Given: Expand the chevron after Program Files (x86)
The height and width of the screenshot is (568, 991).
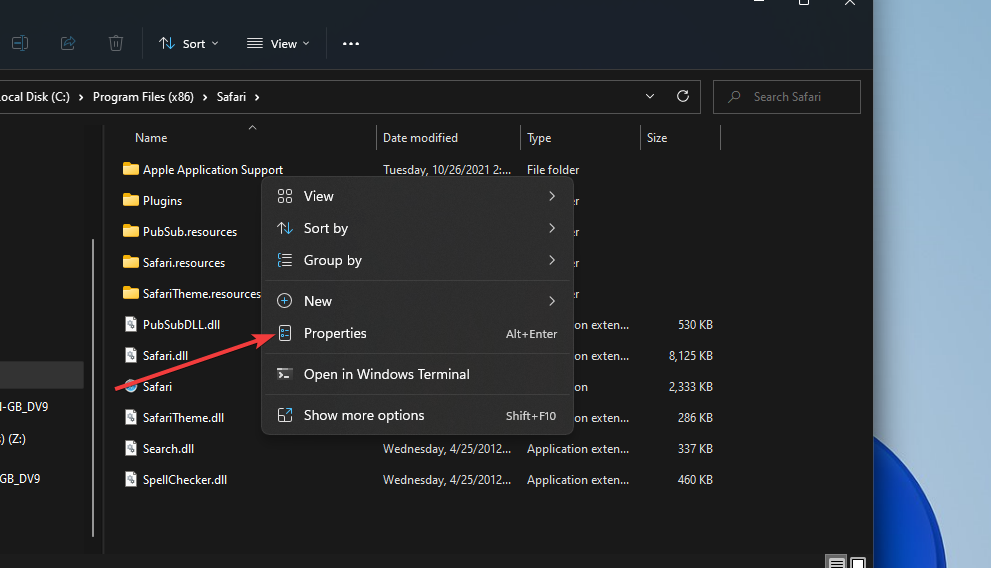Looking at the screenshot, I should tap(205, 97).
